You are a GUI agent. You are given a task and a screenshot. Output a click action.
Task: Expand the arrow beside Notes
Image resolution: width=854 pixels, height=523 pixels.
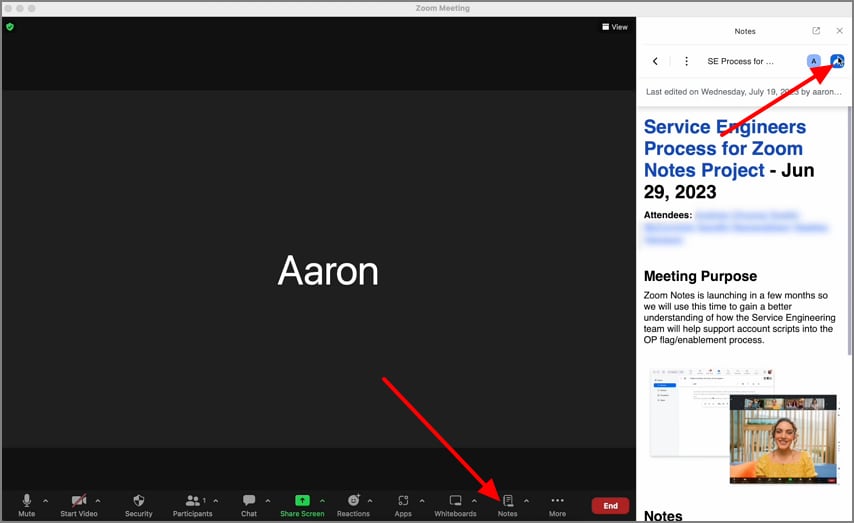(x=526, y=501)
